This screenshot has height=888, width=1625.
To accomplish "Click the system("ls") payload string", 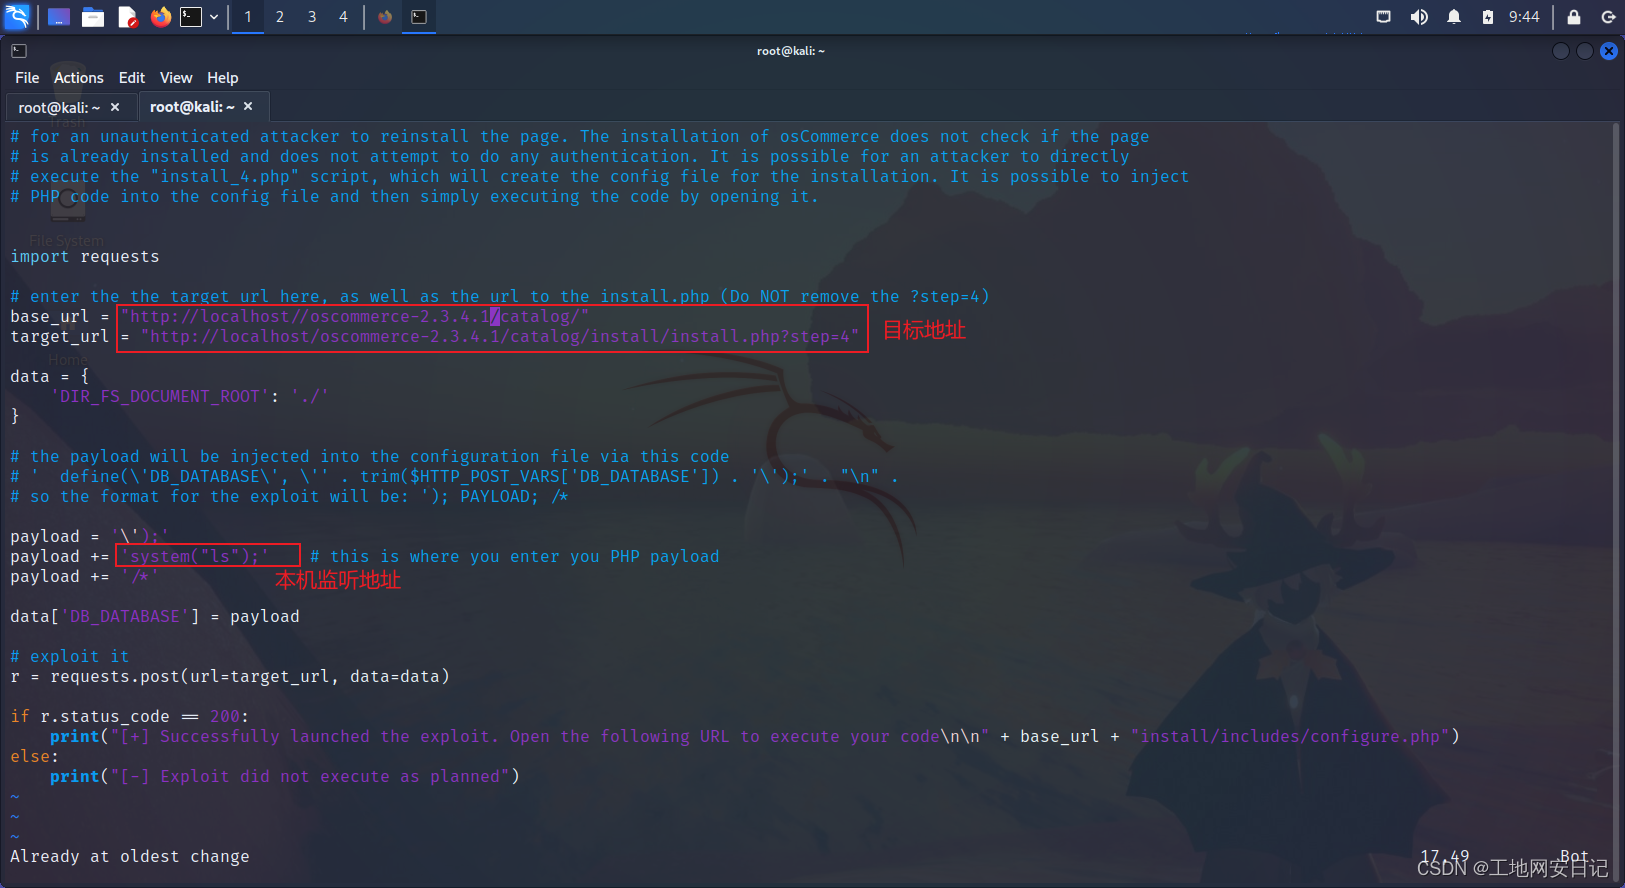I will (195, 557).
